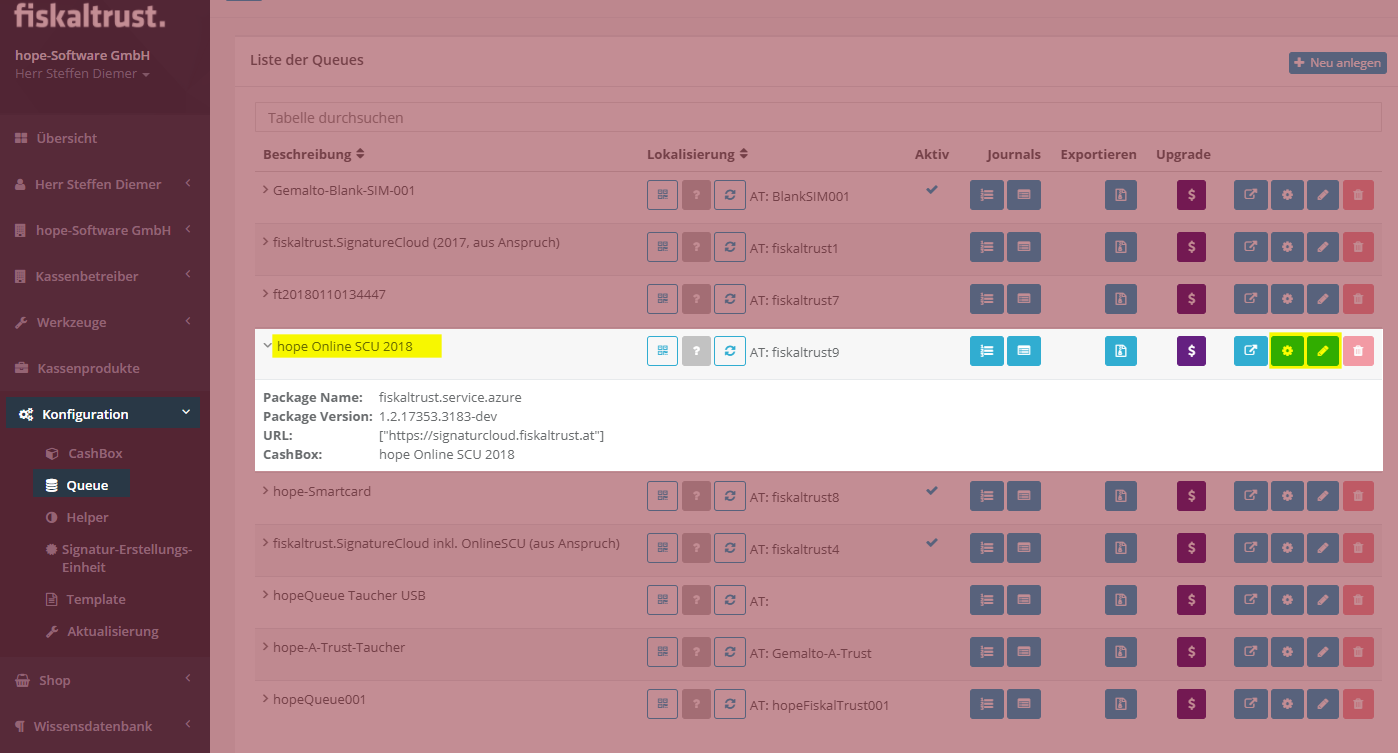Open journal card icon for hope Online SCU 2018
The image size is (1398, 753).
pyautogui.click(x=1024, y=351)
